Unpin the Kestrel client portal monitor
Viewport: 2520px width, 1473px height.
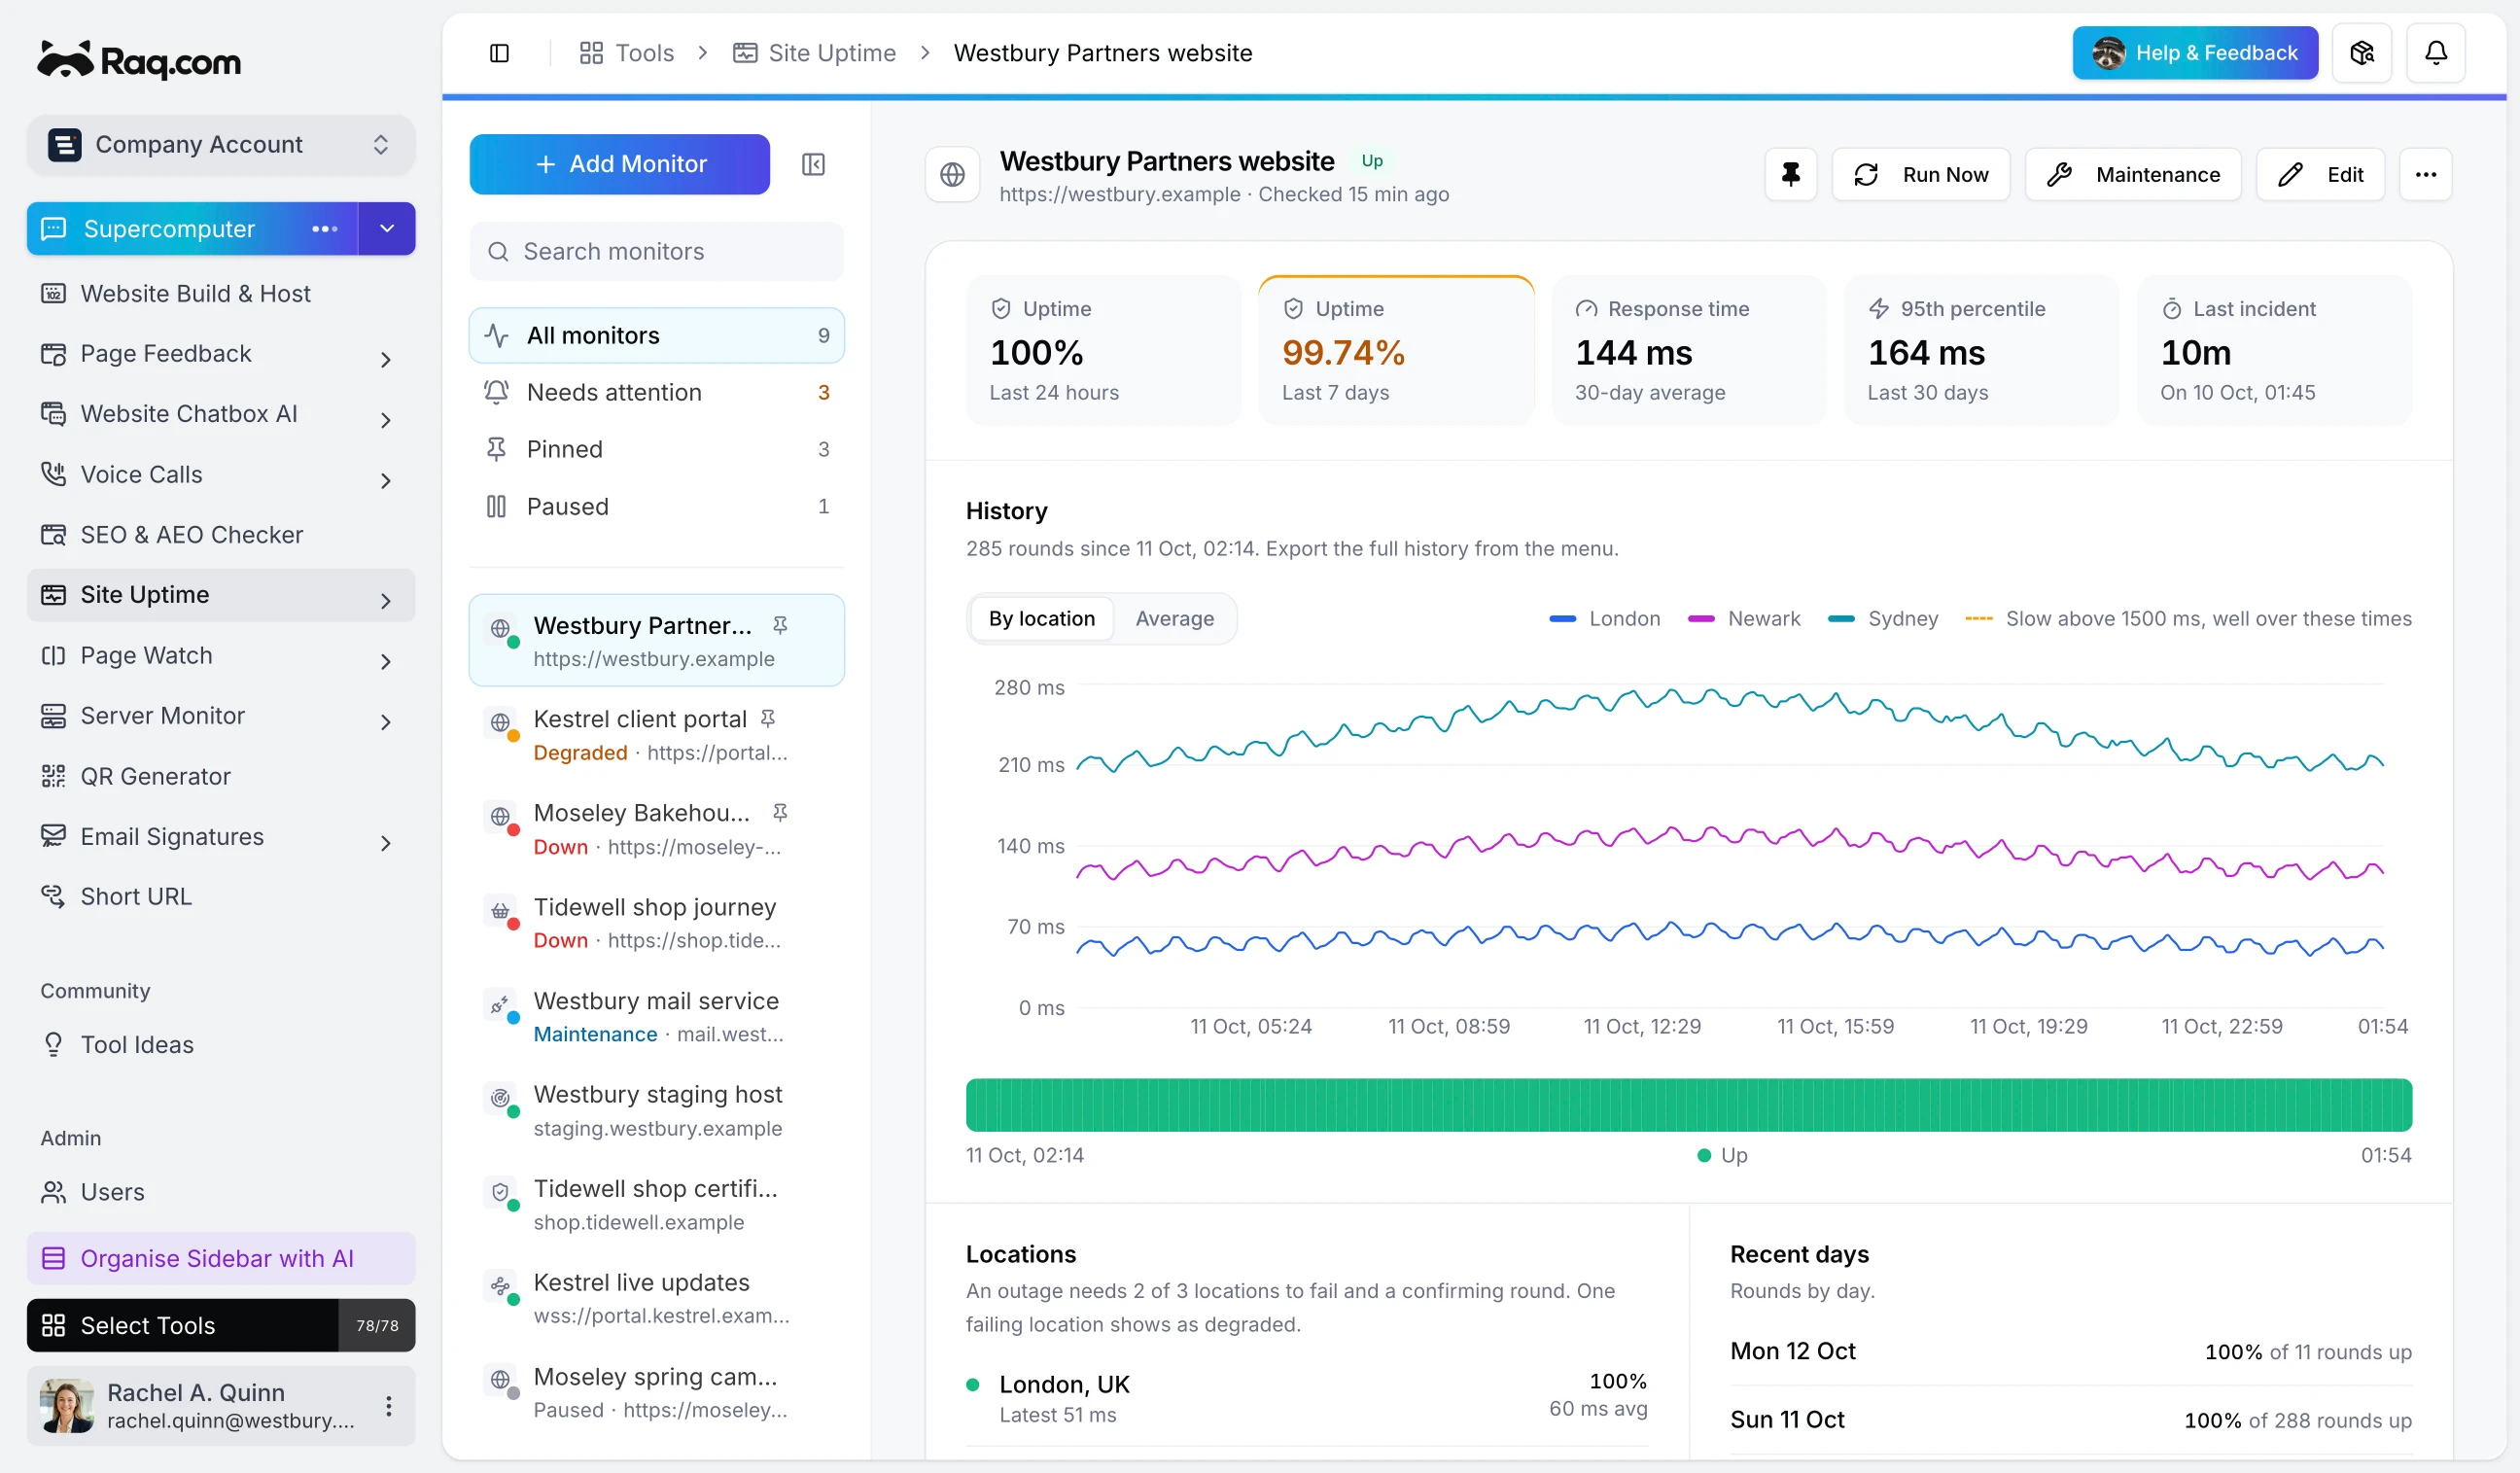[767, 719]
